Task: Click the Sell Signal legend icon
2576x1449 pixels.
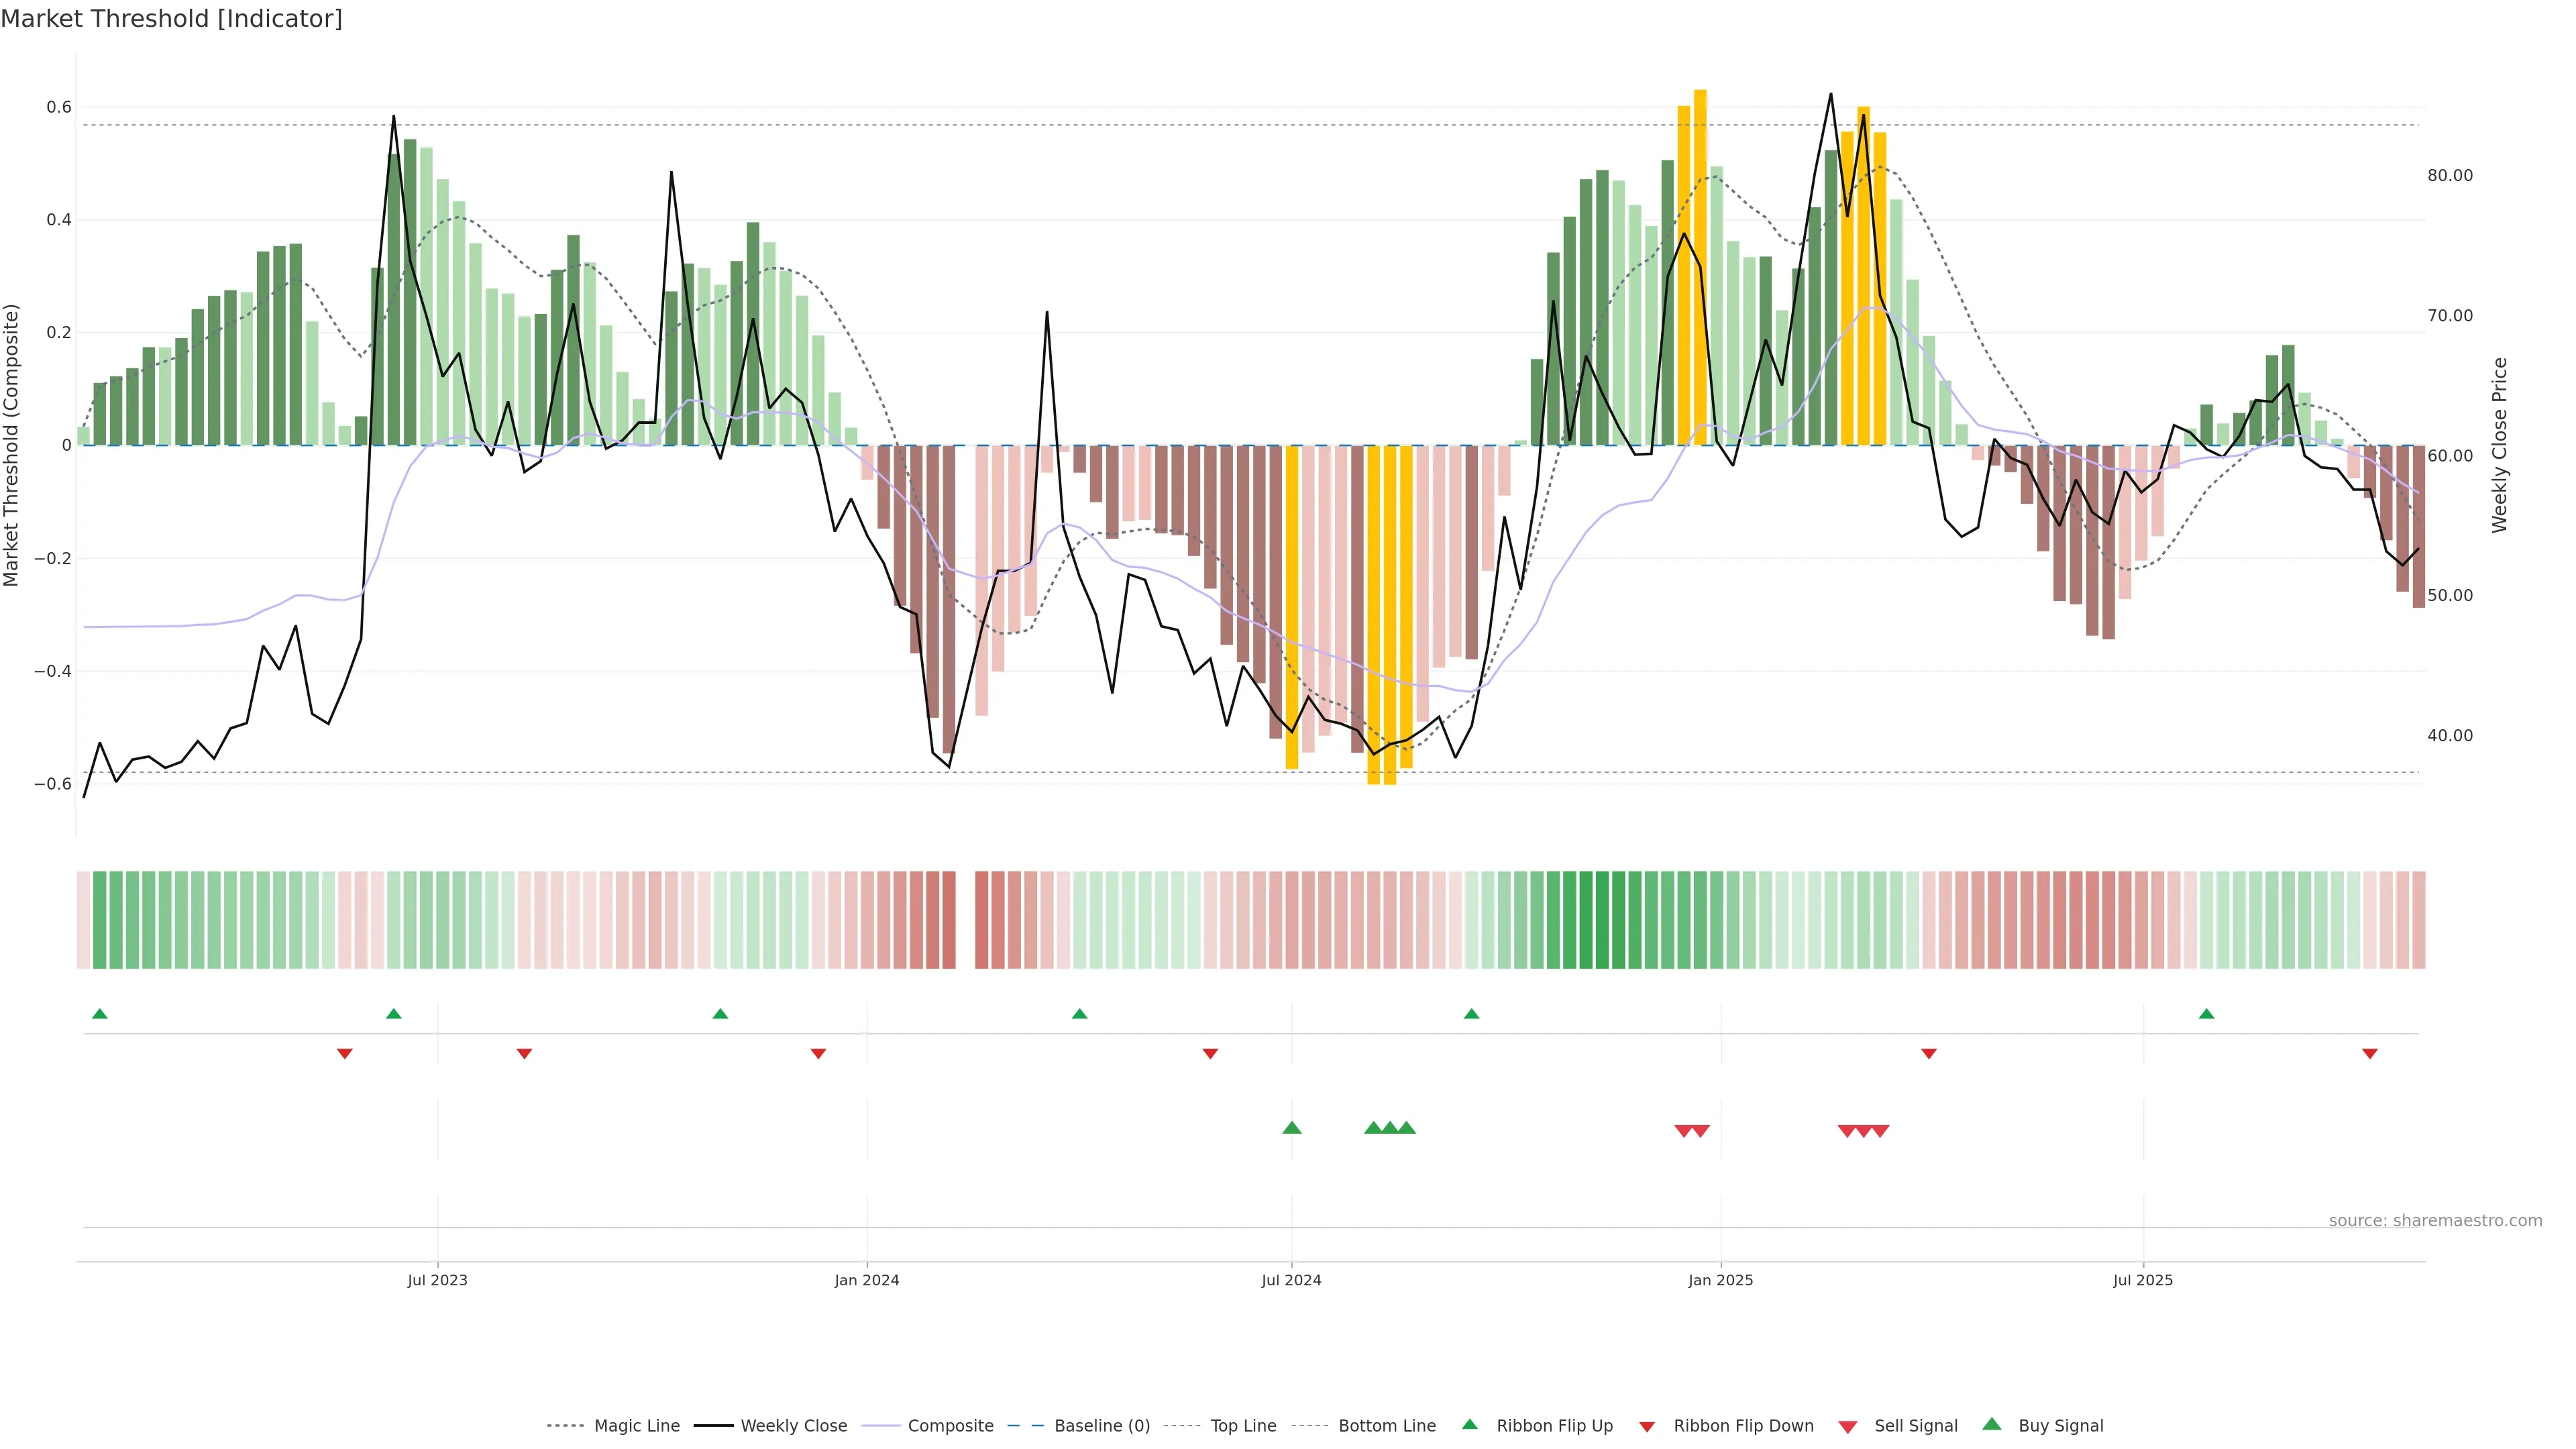Action: coord(1848,1426)
